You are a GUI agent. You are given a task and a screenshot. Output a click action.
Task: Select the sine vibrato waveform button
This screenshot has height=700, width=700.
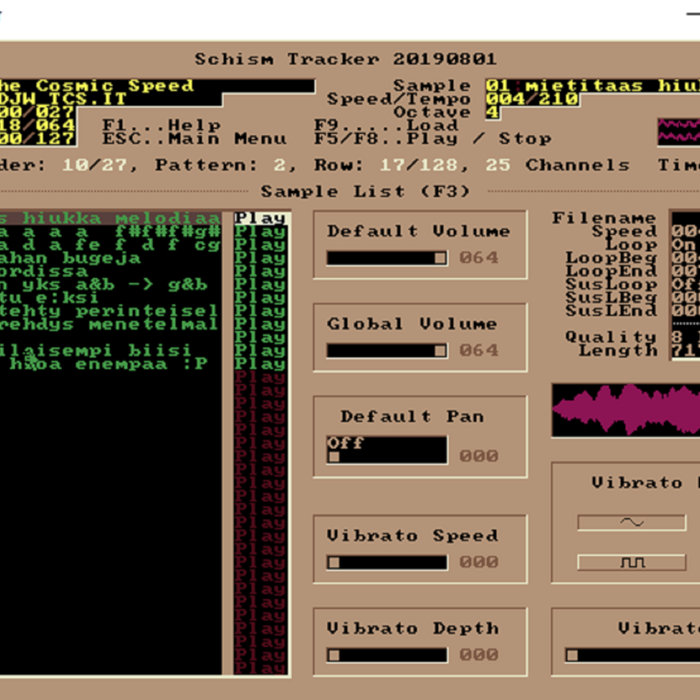631,522
